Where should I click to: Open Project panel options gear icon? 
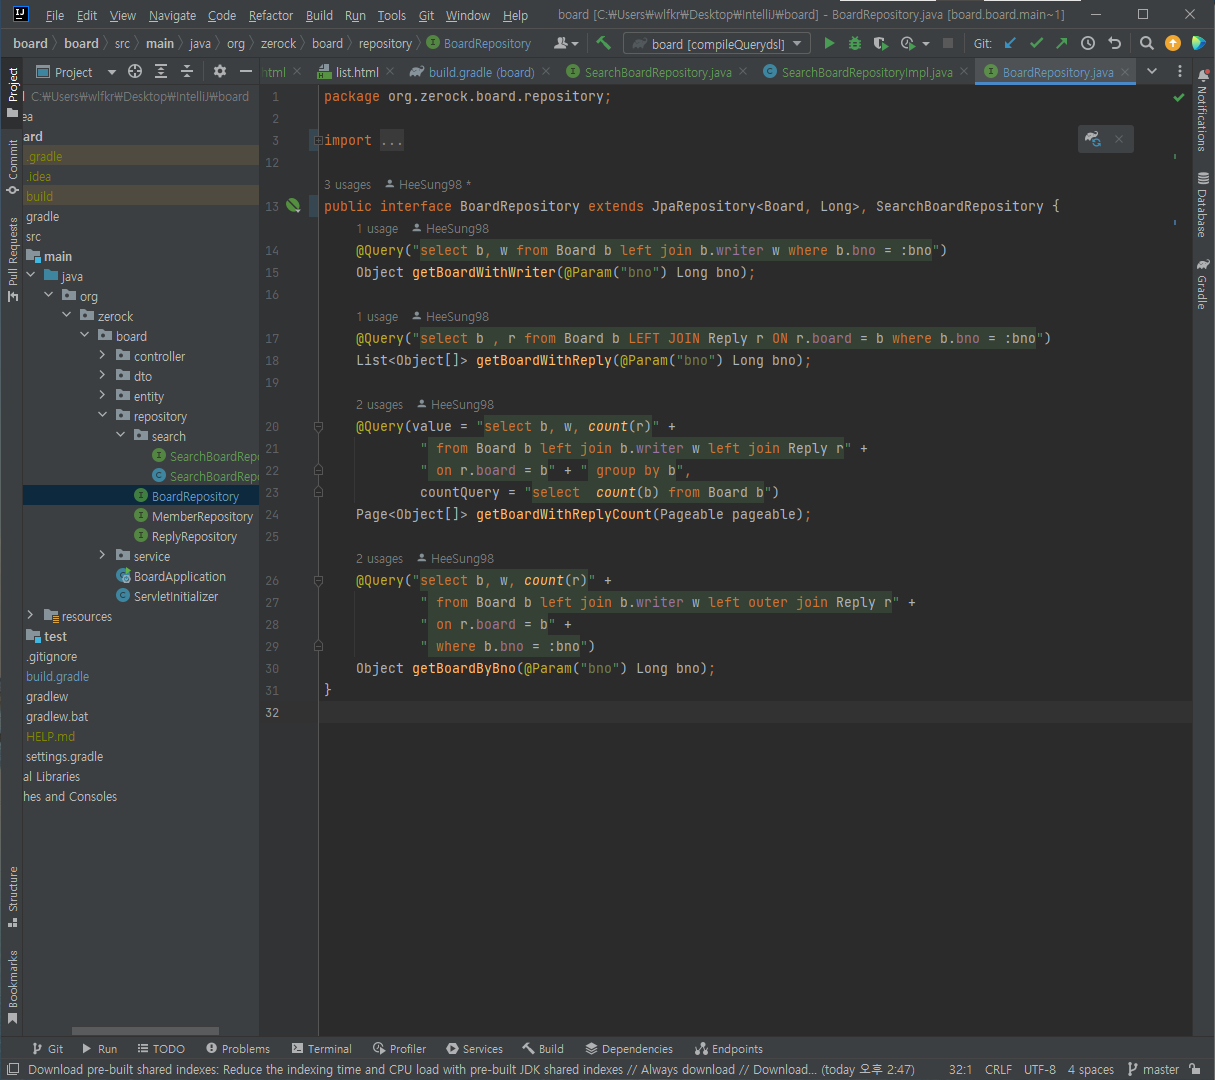pos(220,71)
